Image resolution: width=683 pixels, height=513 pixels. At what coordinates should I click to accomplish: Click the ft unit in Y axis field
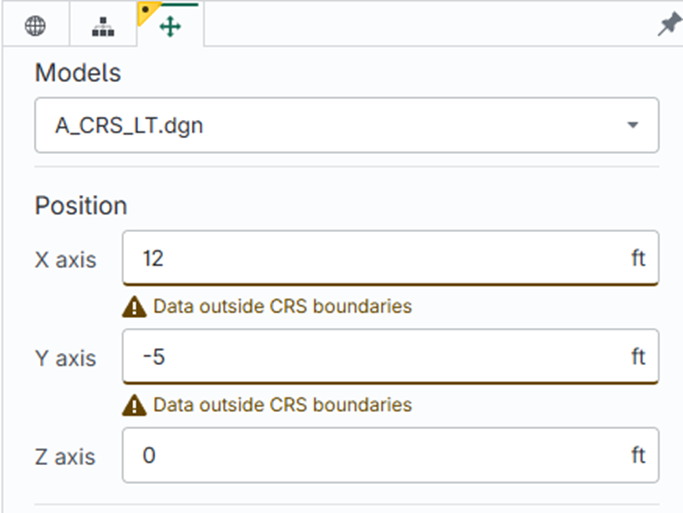[x=638, y=356]
